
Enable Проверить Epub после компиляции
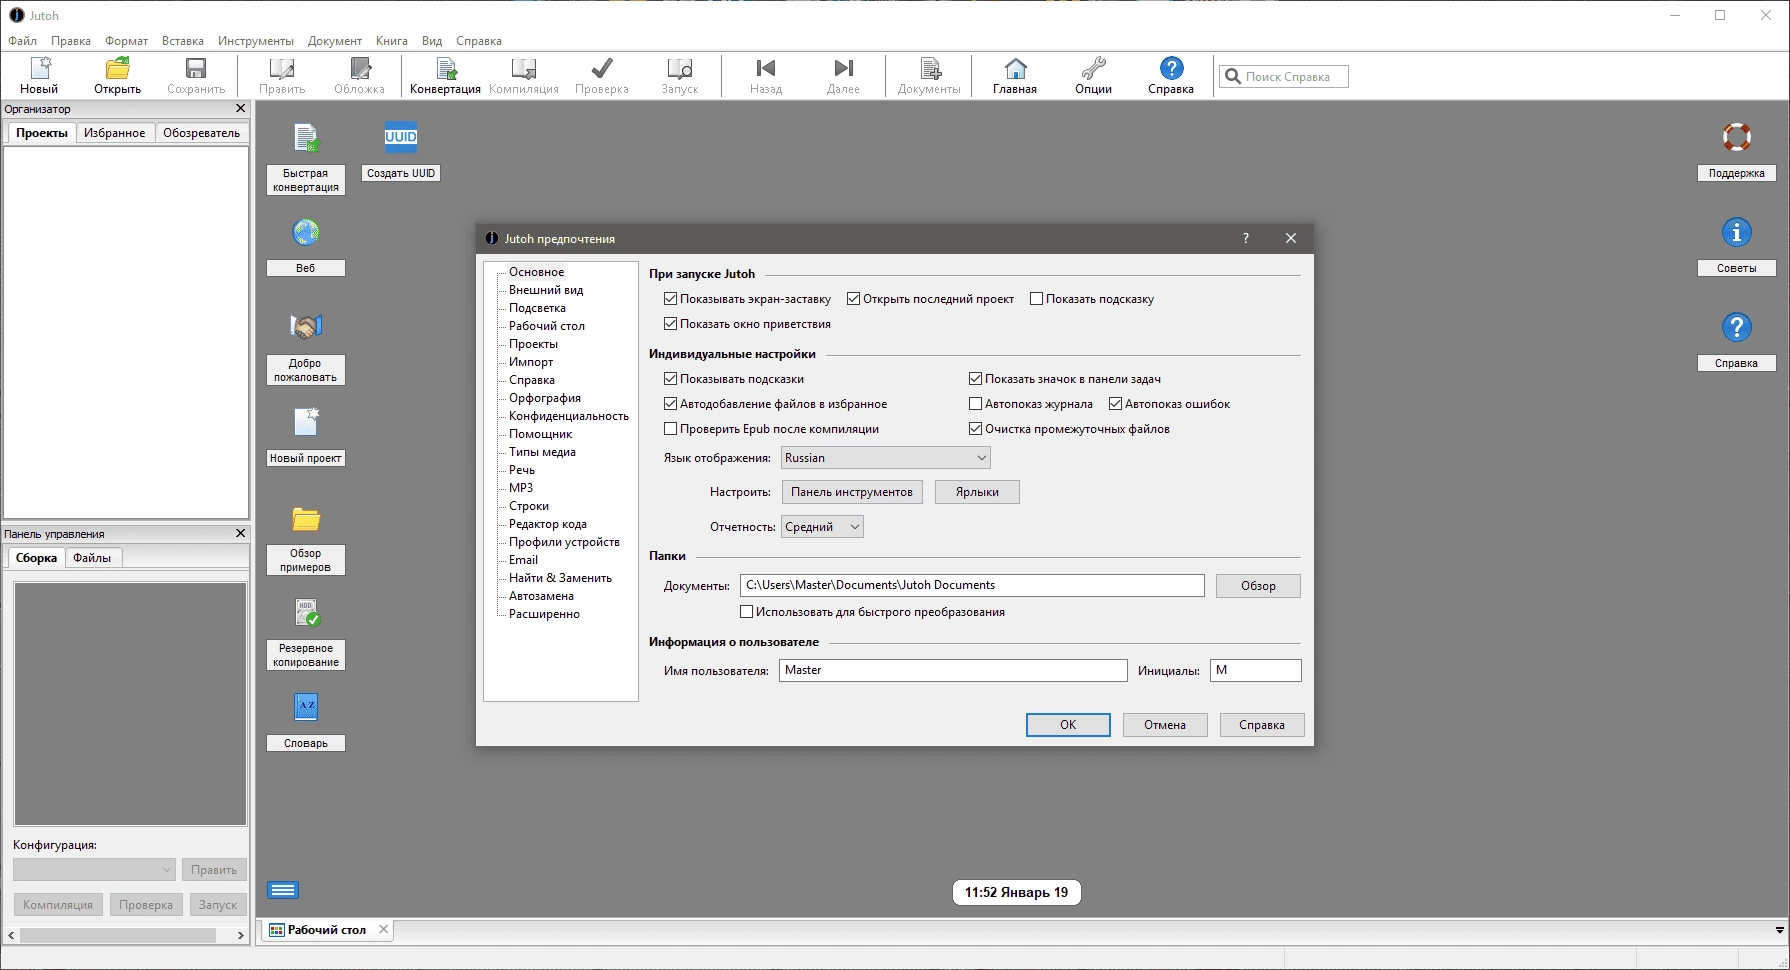tap(671, 429)
